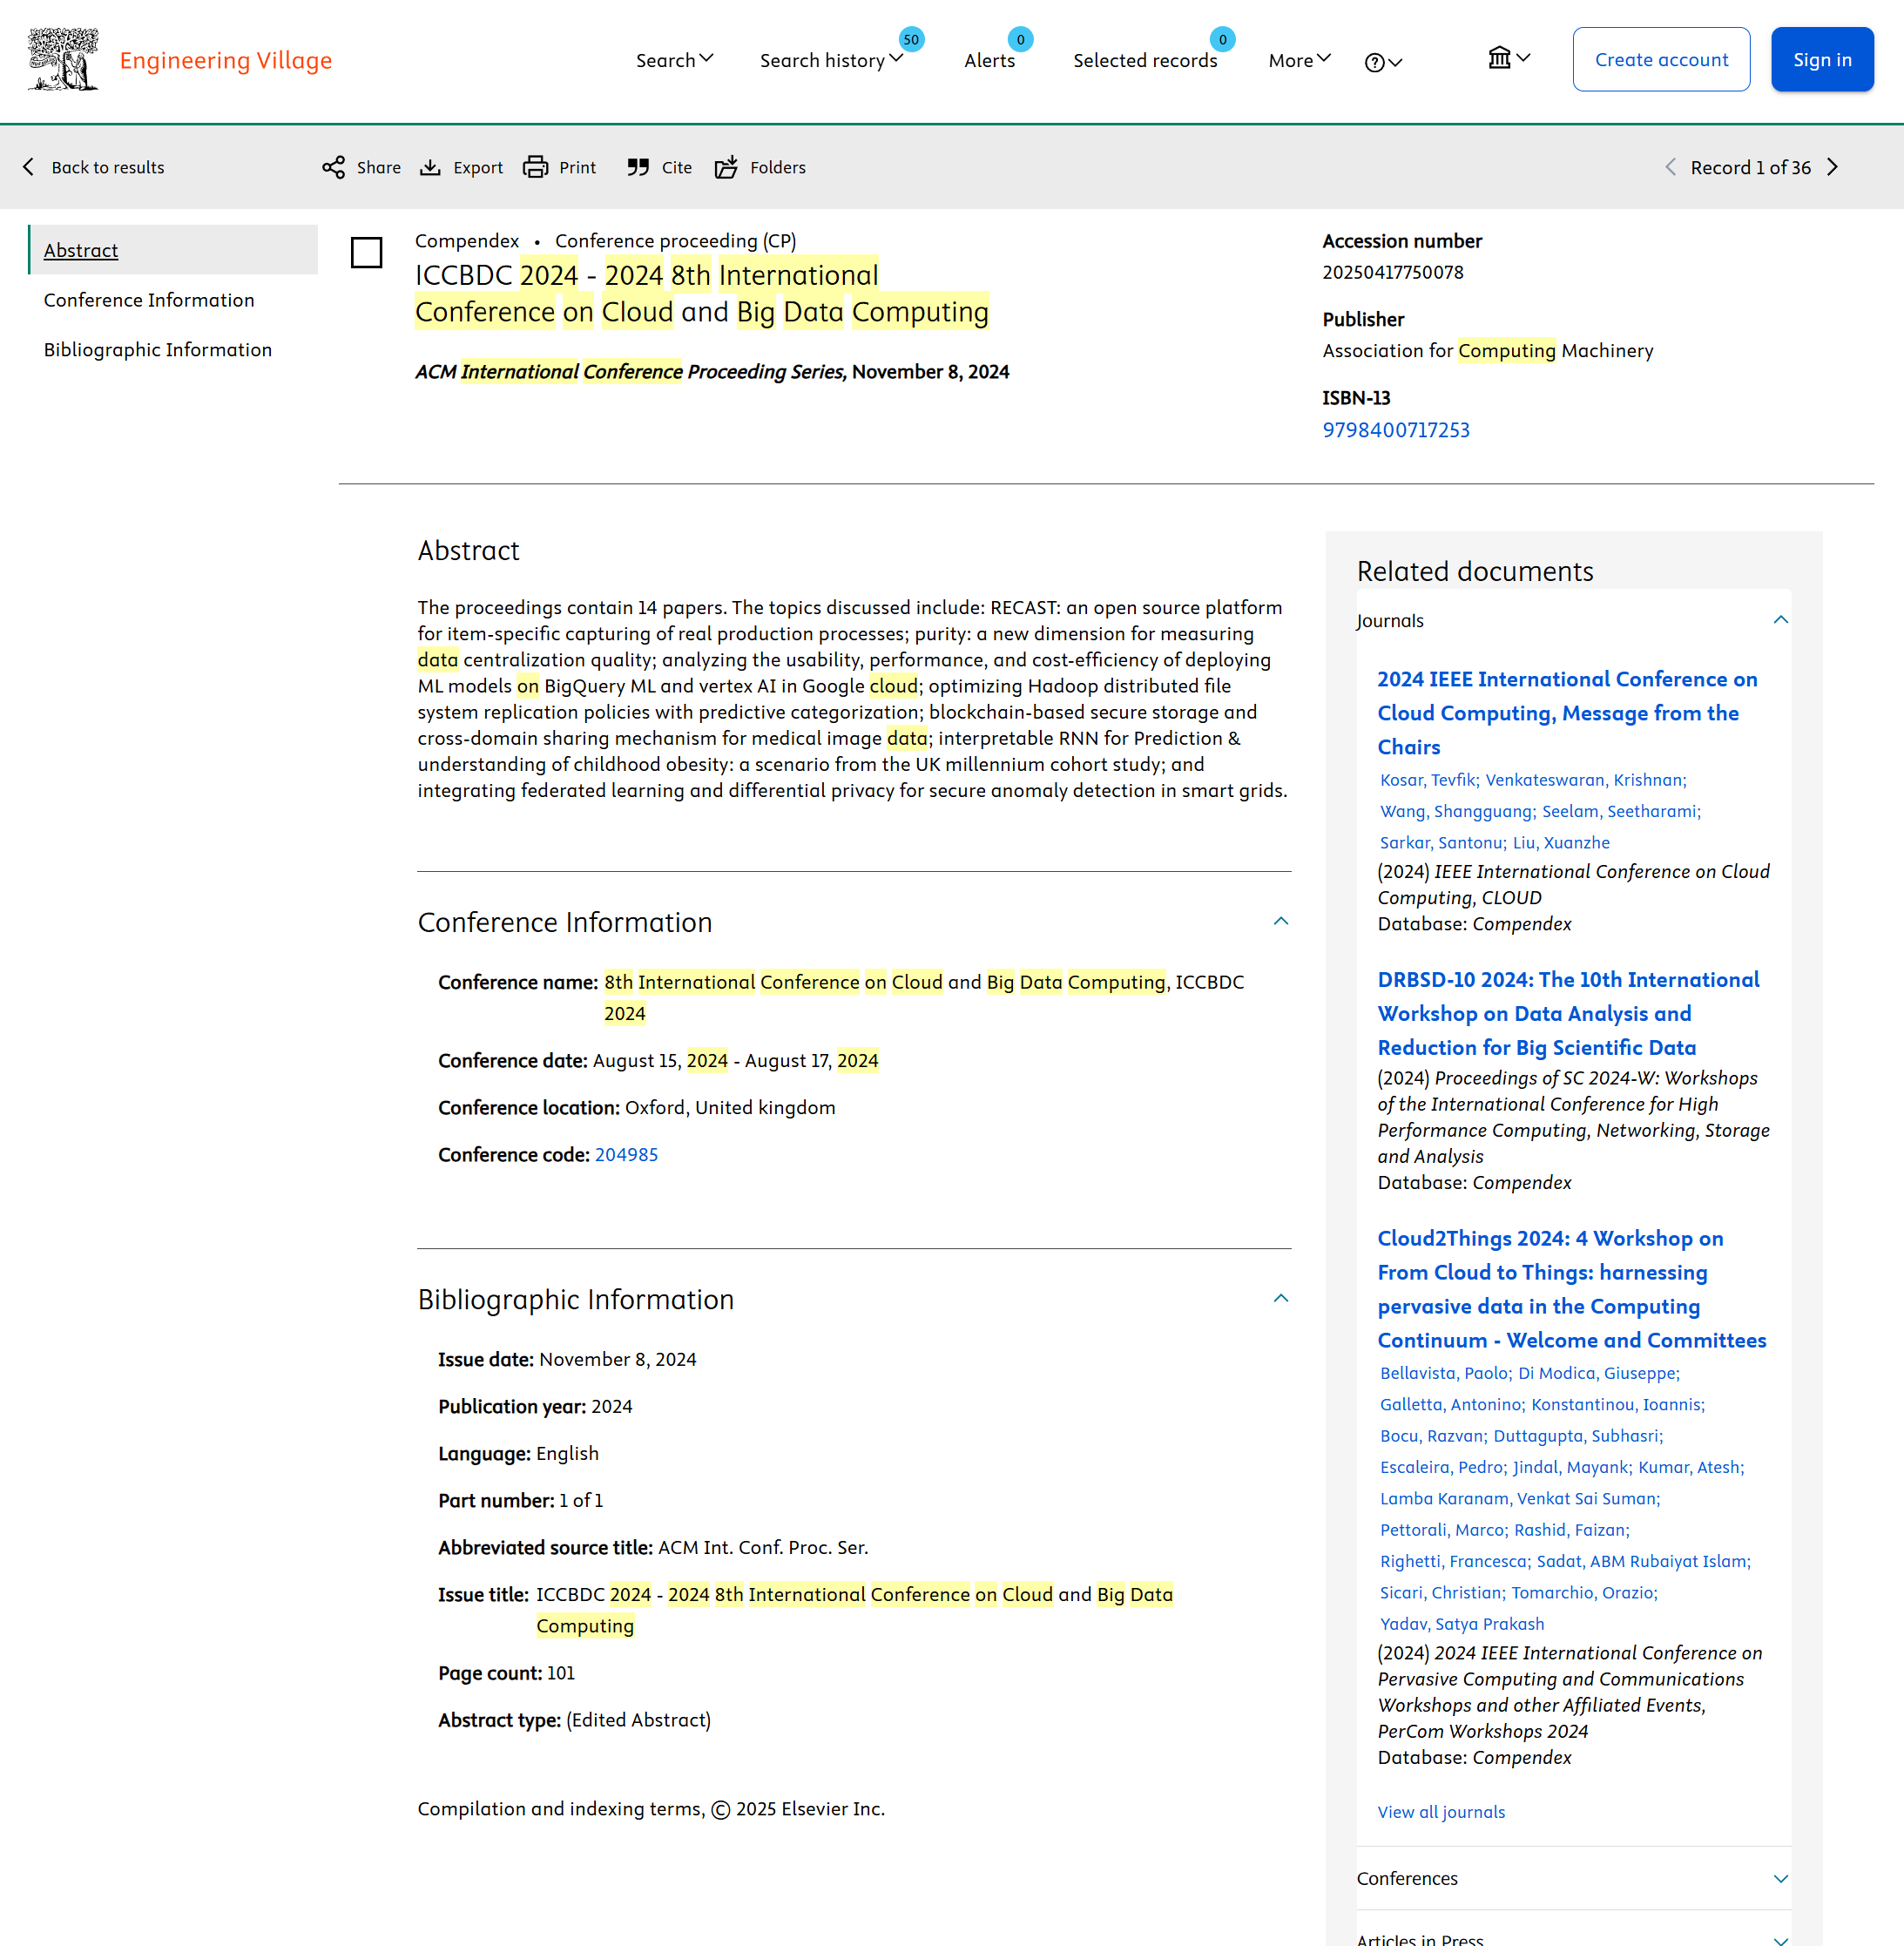This screenshot has width=1904, height=1946.
Task: Open the institution building icon menu
Action: [1508, 58]
